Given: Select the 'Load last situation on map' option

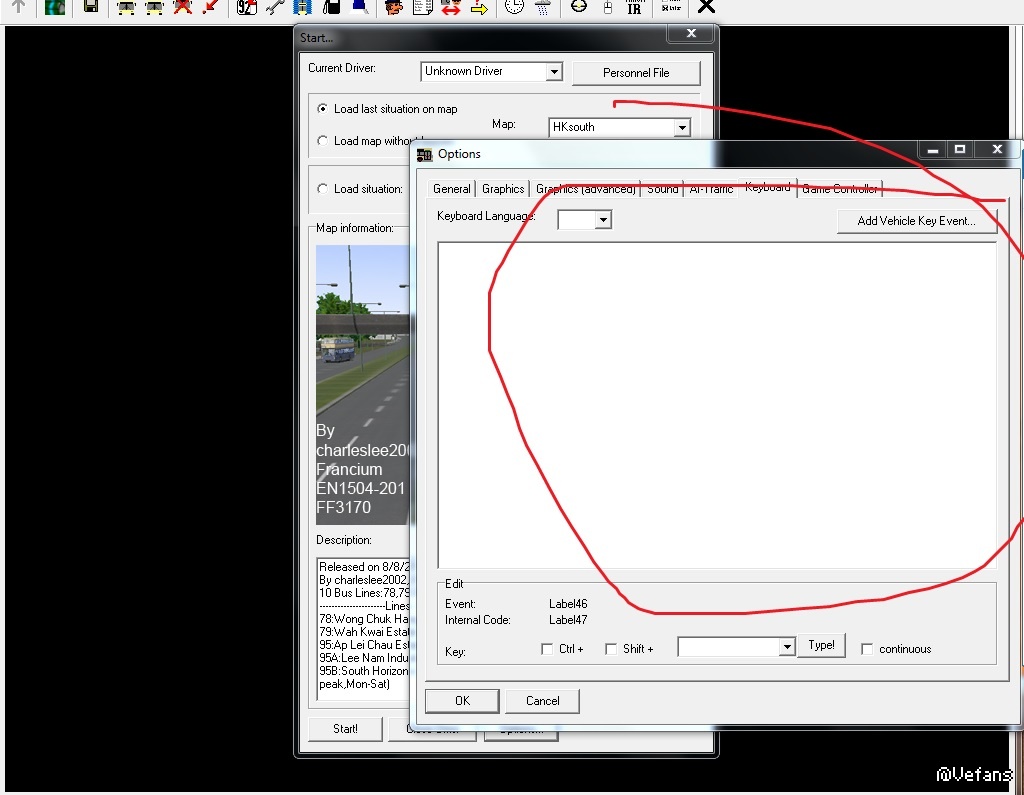Looking at the screenshot, I should pos(322,109).
